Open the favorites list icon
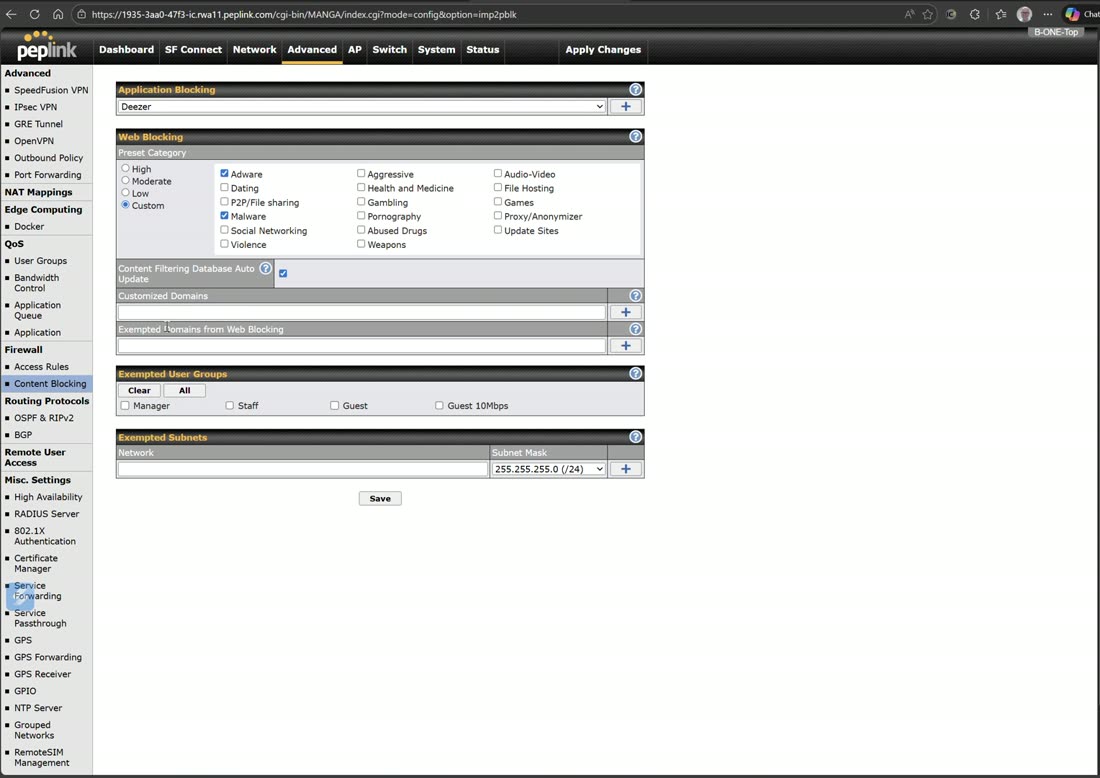Viewport: 1100px width, 778px height. click(1000, 14)
